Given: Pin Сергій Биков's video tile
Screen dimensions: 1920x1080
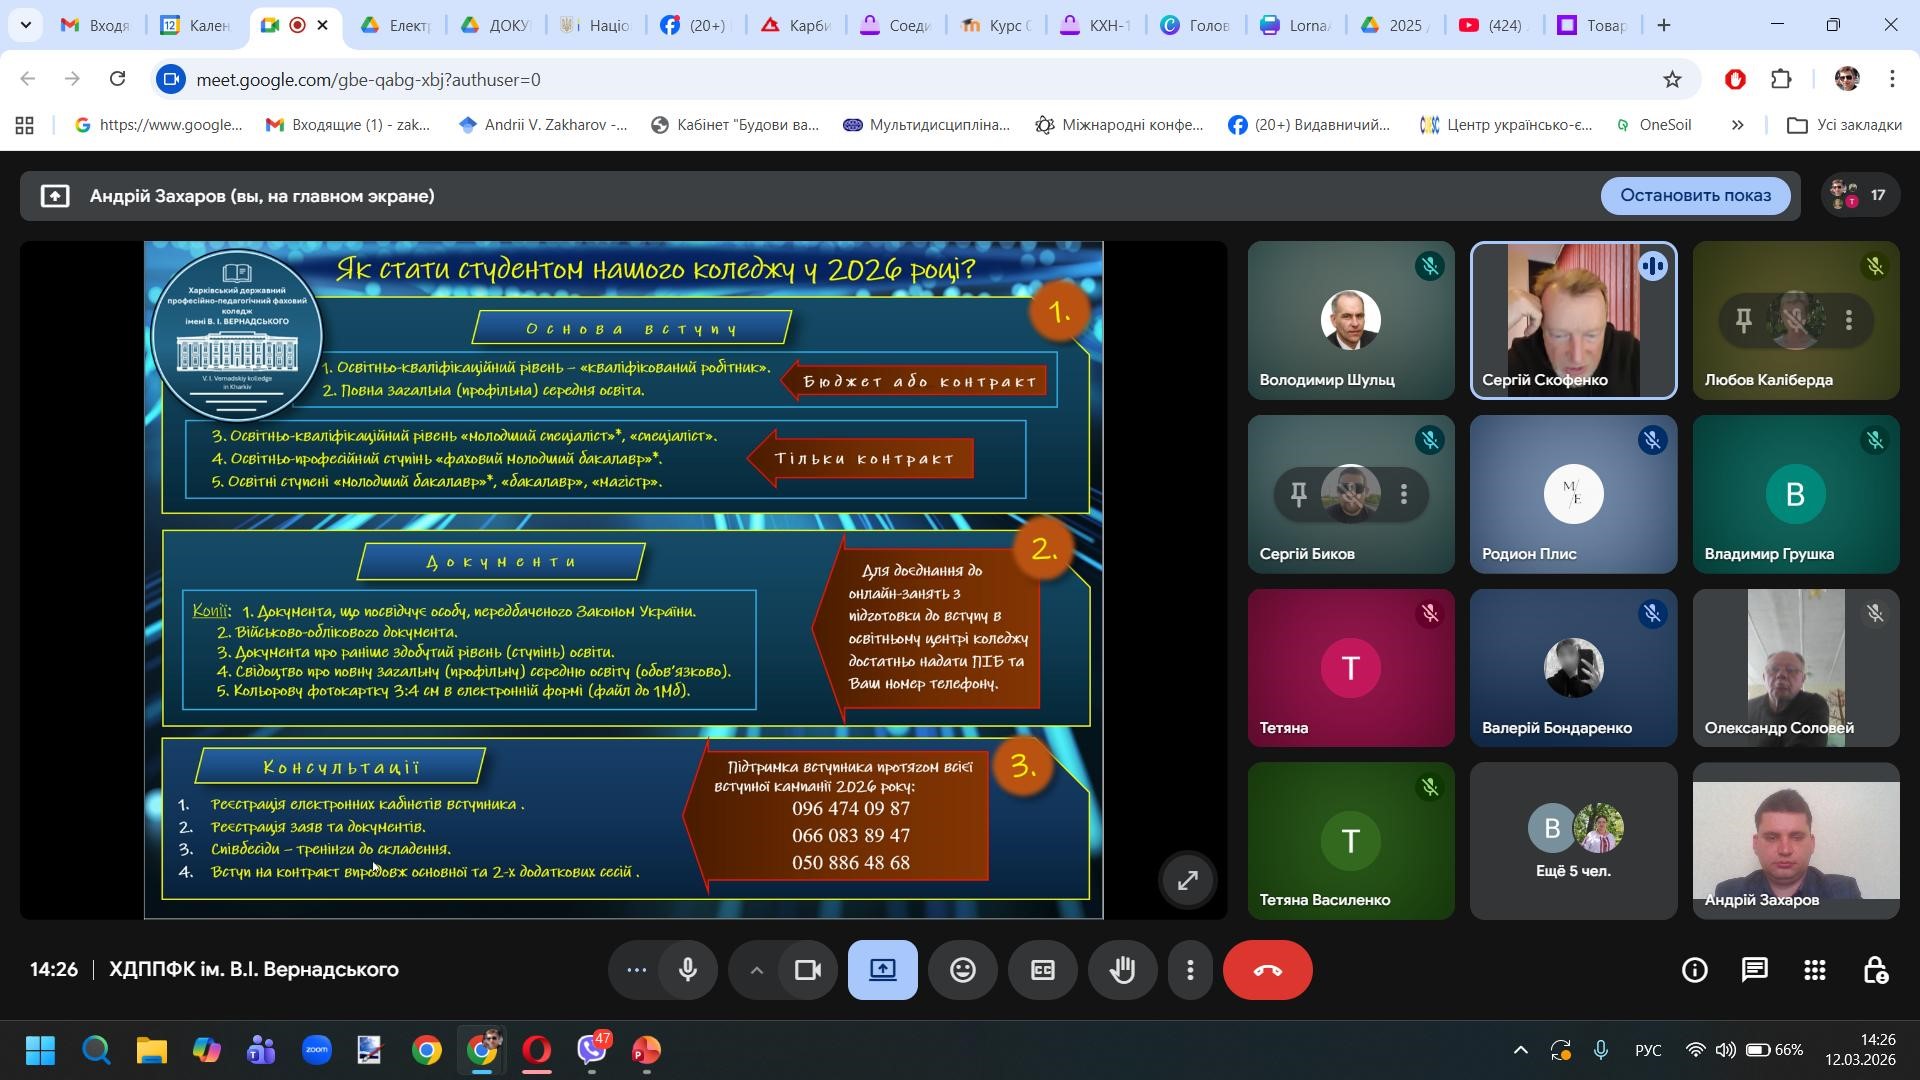Looking at the screenshot, I should 1298,494.
